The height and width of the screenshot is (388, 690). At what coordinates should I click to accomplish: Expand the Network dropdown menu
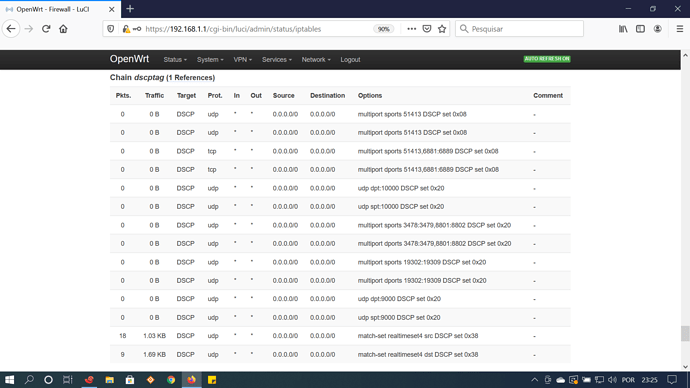pos(316,60)
